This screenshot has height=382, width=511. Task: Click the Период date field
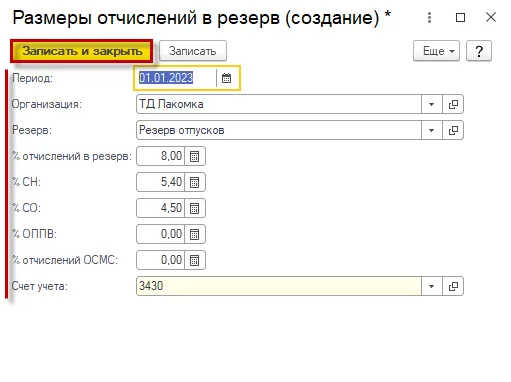click(x=176, y=78)
